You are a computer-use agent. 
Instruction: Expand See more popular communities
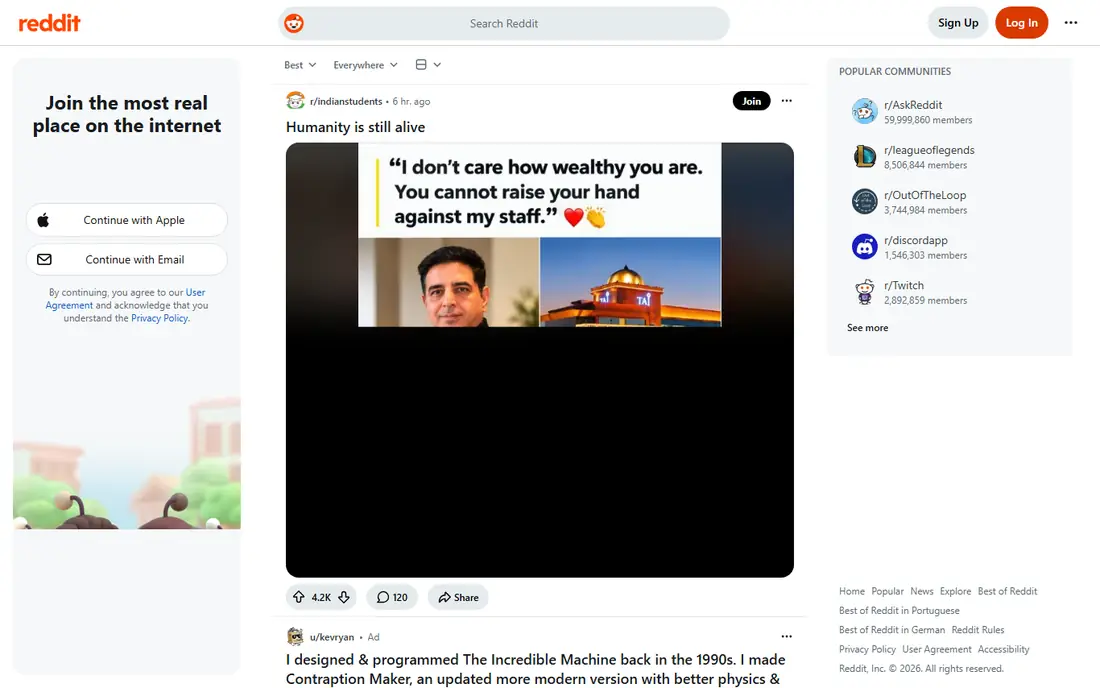pyautogui.click(x=867, y=328)
